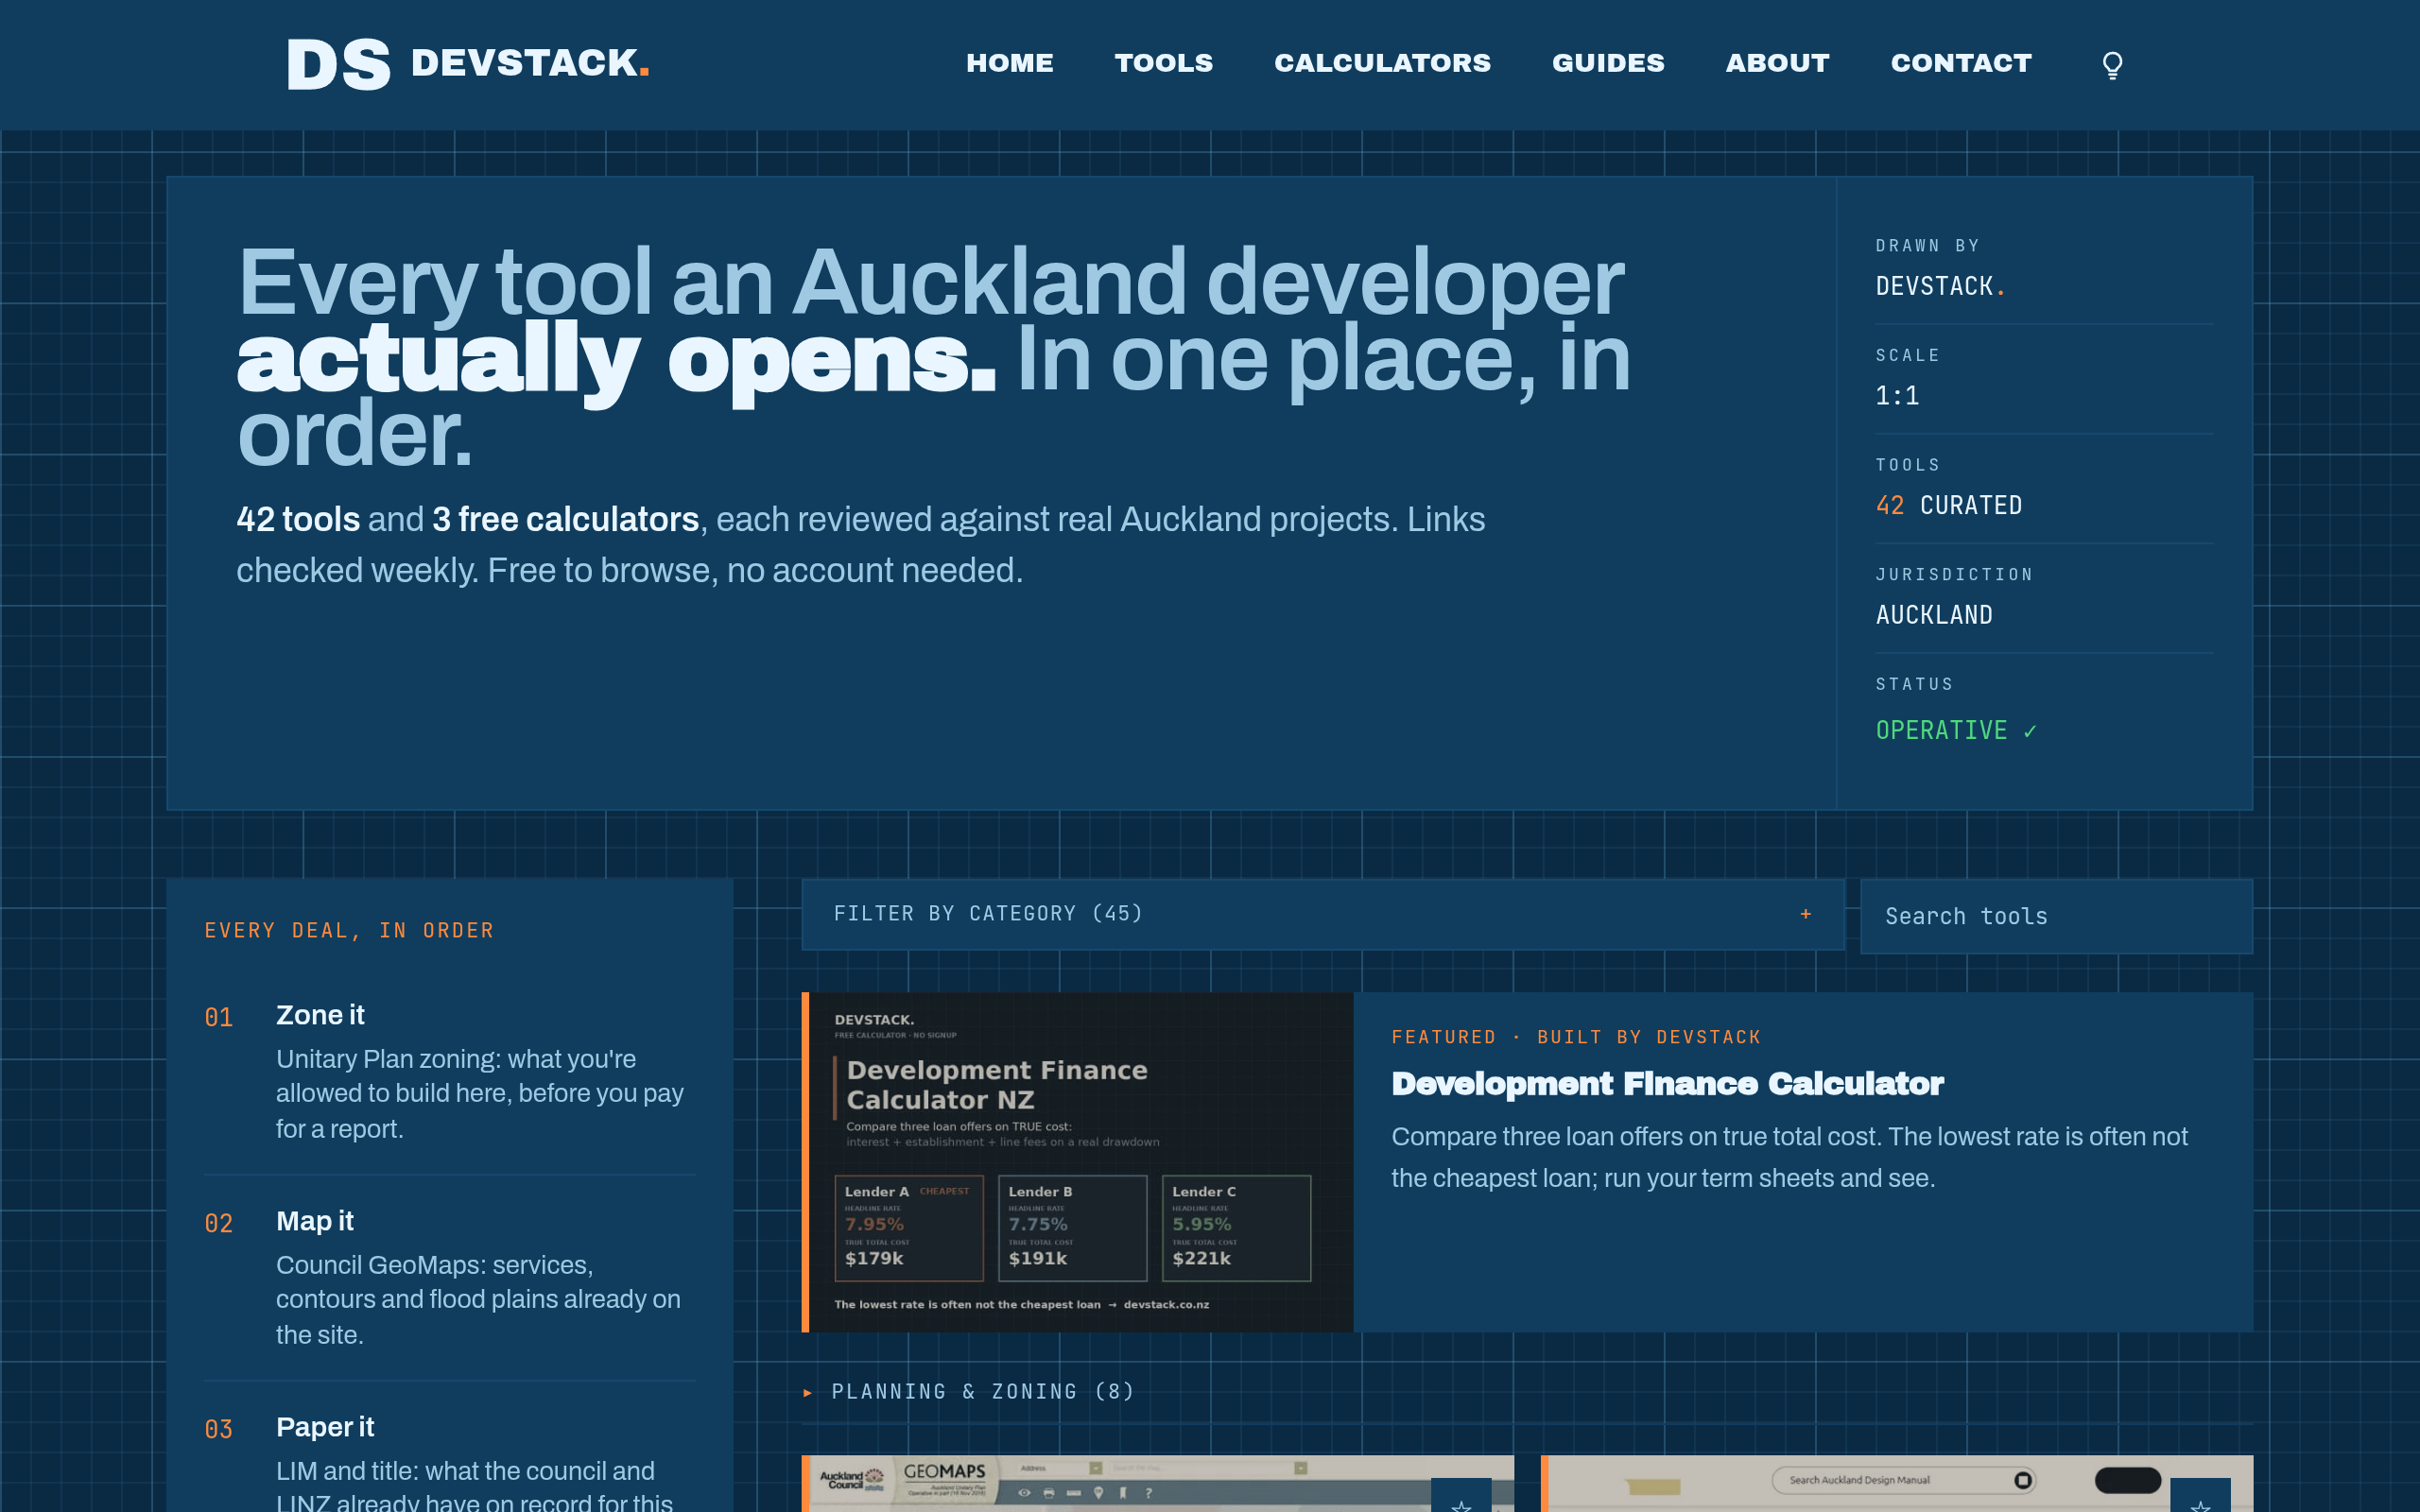The width and height of the screenshot is (2420, 1512).
Task: Click step number 03
Action: 219,1430
